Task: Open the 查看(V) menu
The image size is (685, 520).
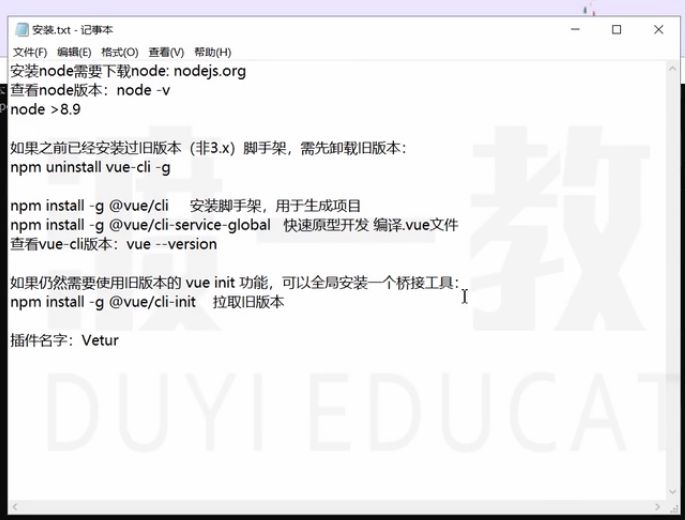Action: (166, 52)
